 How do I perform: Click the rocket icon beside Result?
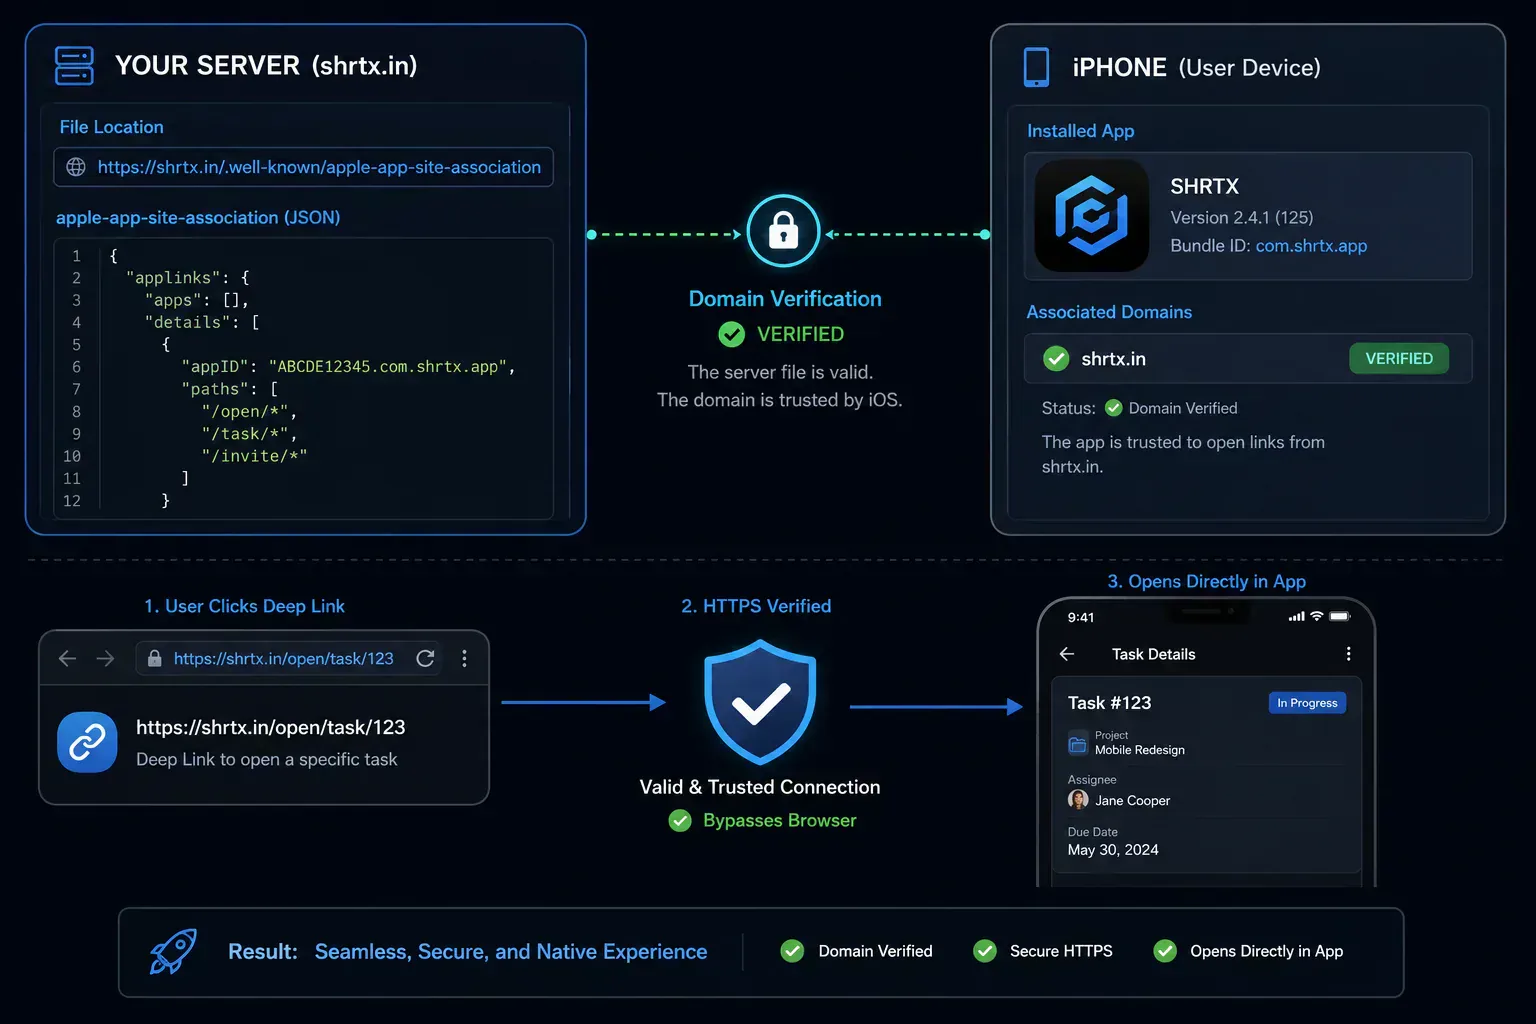[x=173, y=951]
